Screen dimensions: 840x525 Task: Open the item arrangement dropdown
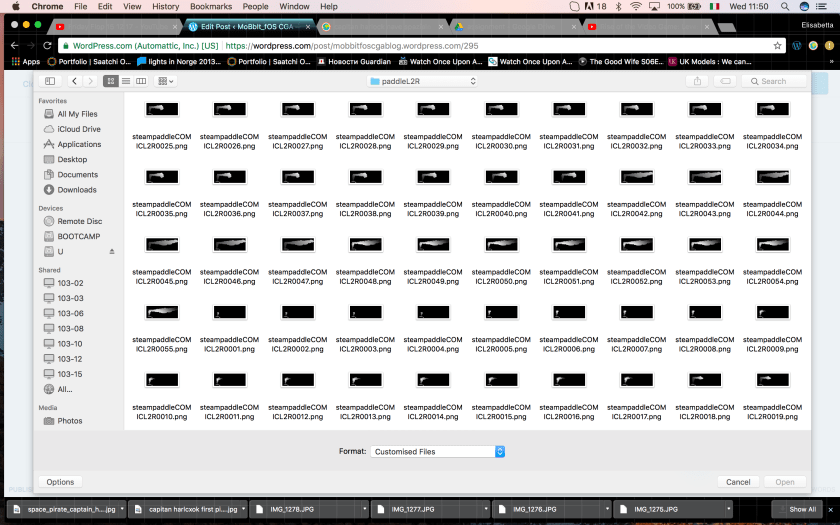point(166,81)
